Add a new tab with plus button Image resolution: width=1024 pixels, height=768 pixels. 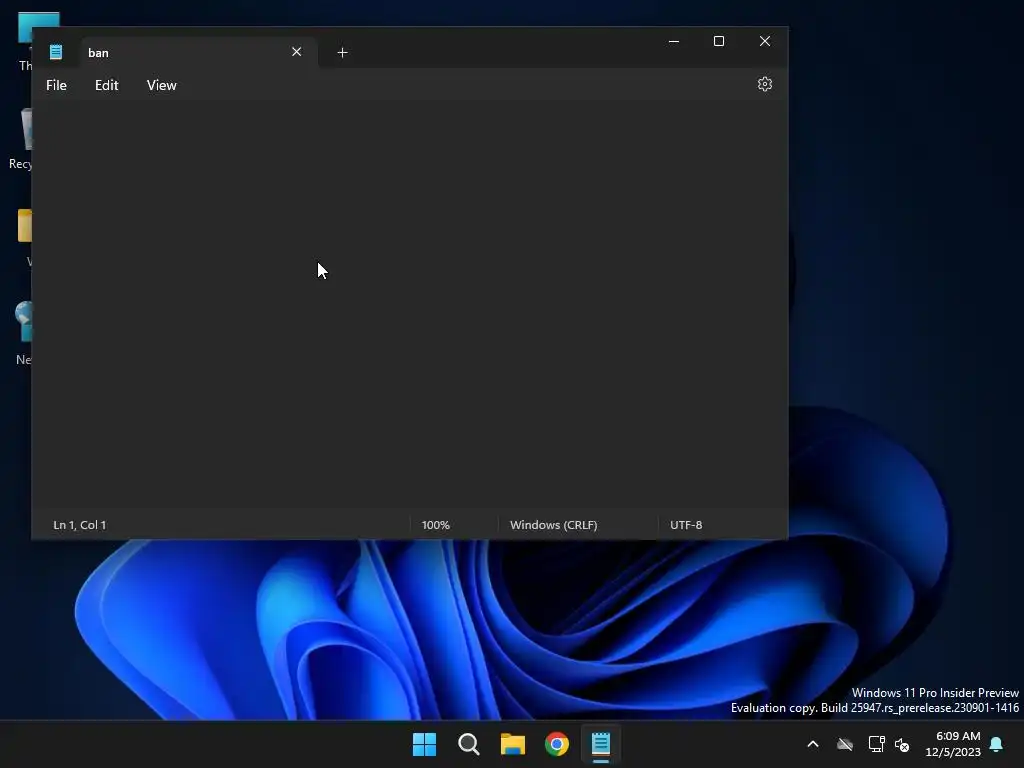tap(342, 52)
